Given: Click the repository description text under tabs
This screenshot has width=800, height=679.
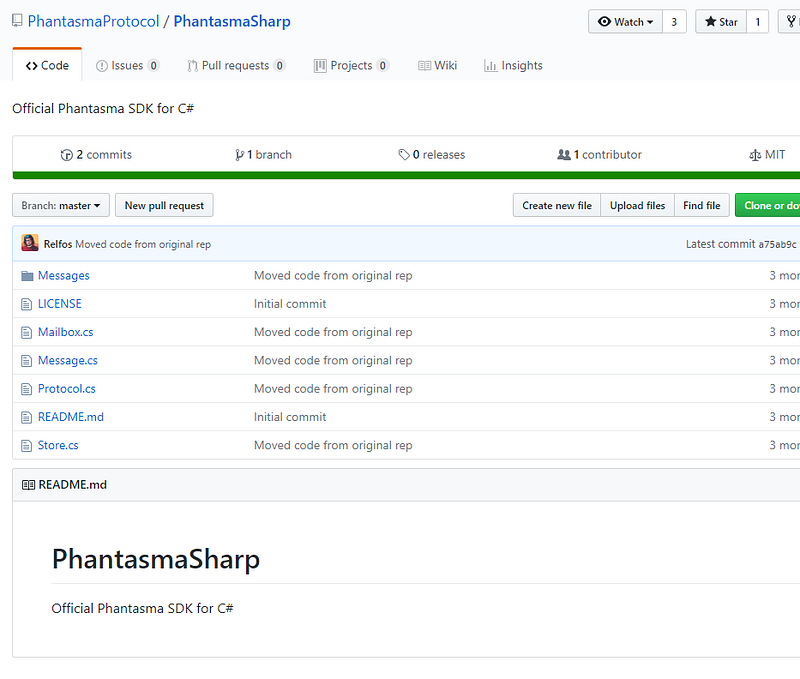Looking at the screenshot, I should click(x=103, y=109).
